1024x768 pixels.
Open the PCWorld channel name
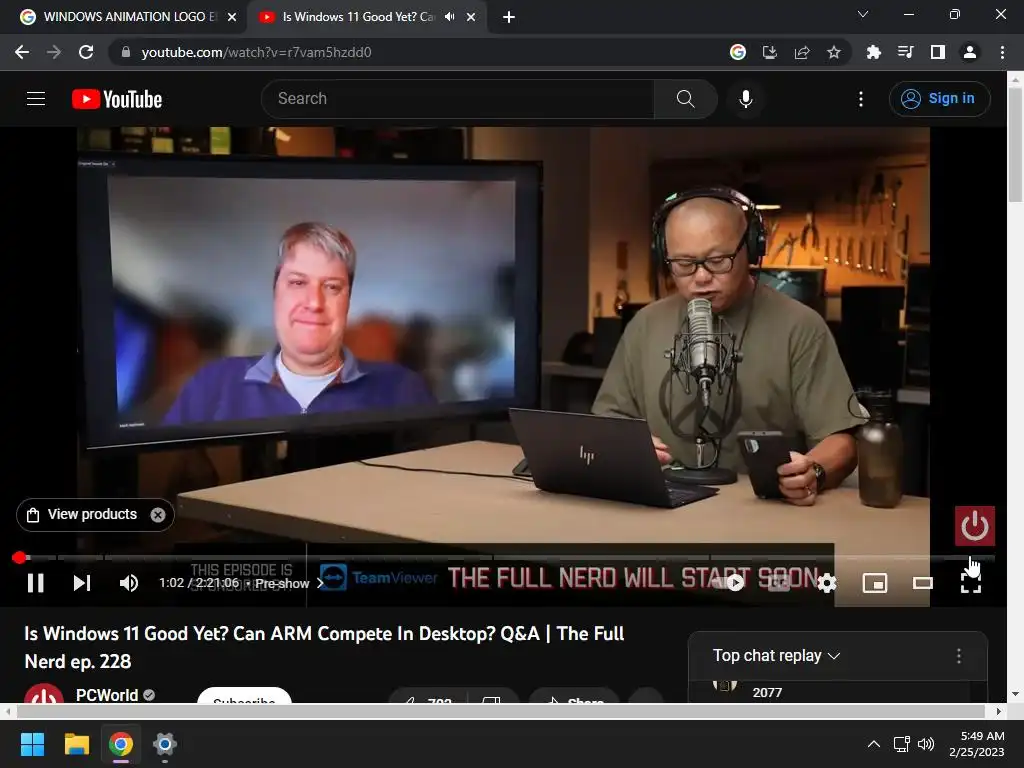pyautogui.click(x=107, y=695)
